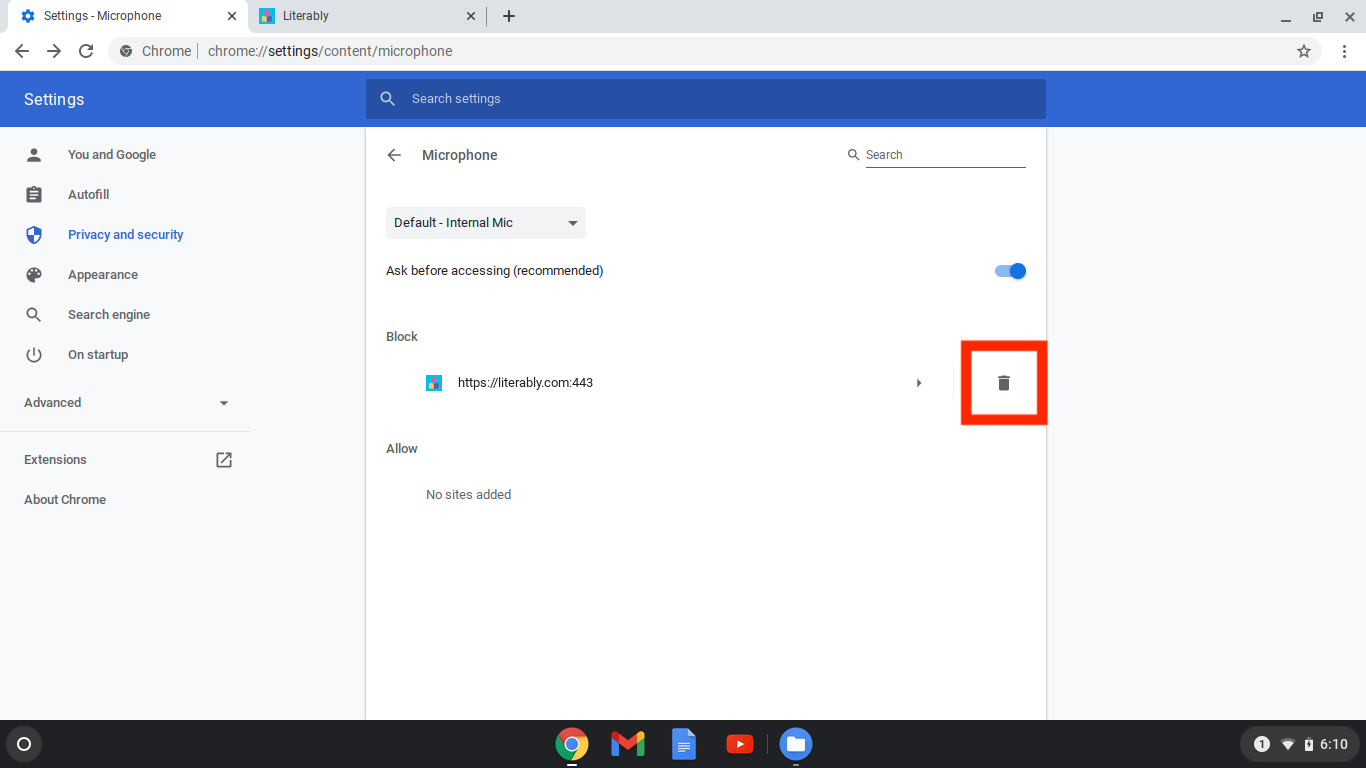Viewport: 1366px width, 768px height.
Task: Close the Settings - Microphone tab
Action: tap(232, 16)
